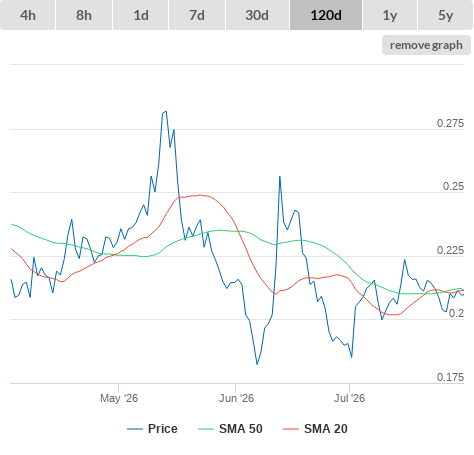Click the 0.275 y-axis label
474x455 pixels.
[x=450, y=123]
